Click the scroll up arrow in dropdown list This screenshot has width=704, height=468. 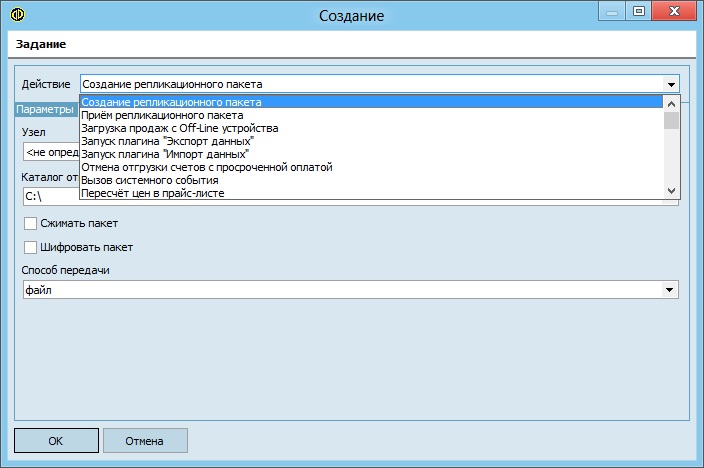pyautogui.click(x=671, y=104)
